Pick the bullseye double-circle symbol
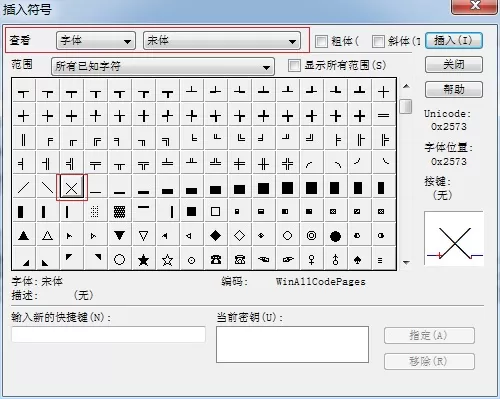Screen dimensions: 500x399 [x=312, y=236]
